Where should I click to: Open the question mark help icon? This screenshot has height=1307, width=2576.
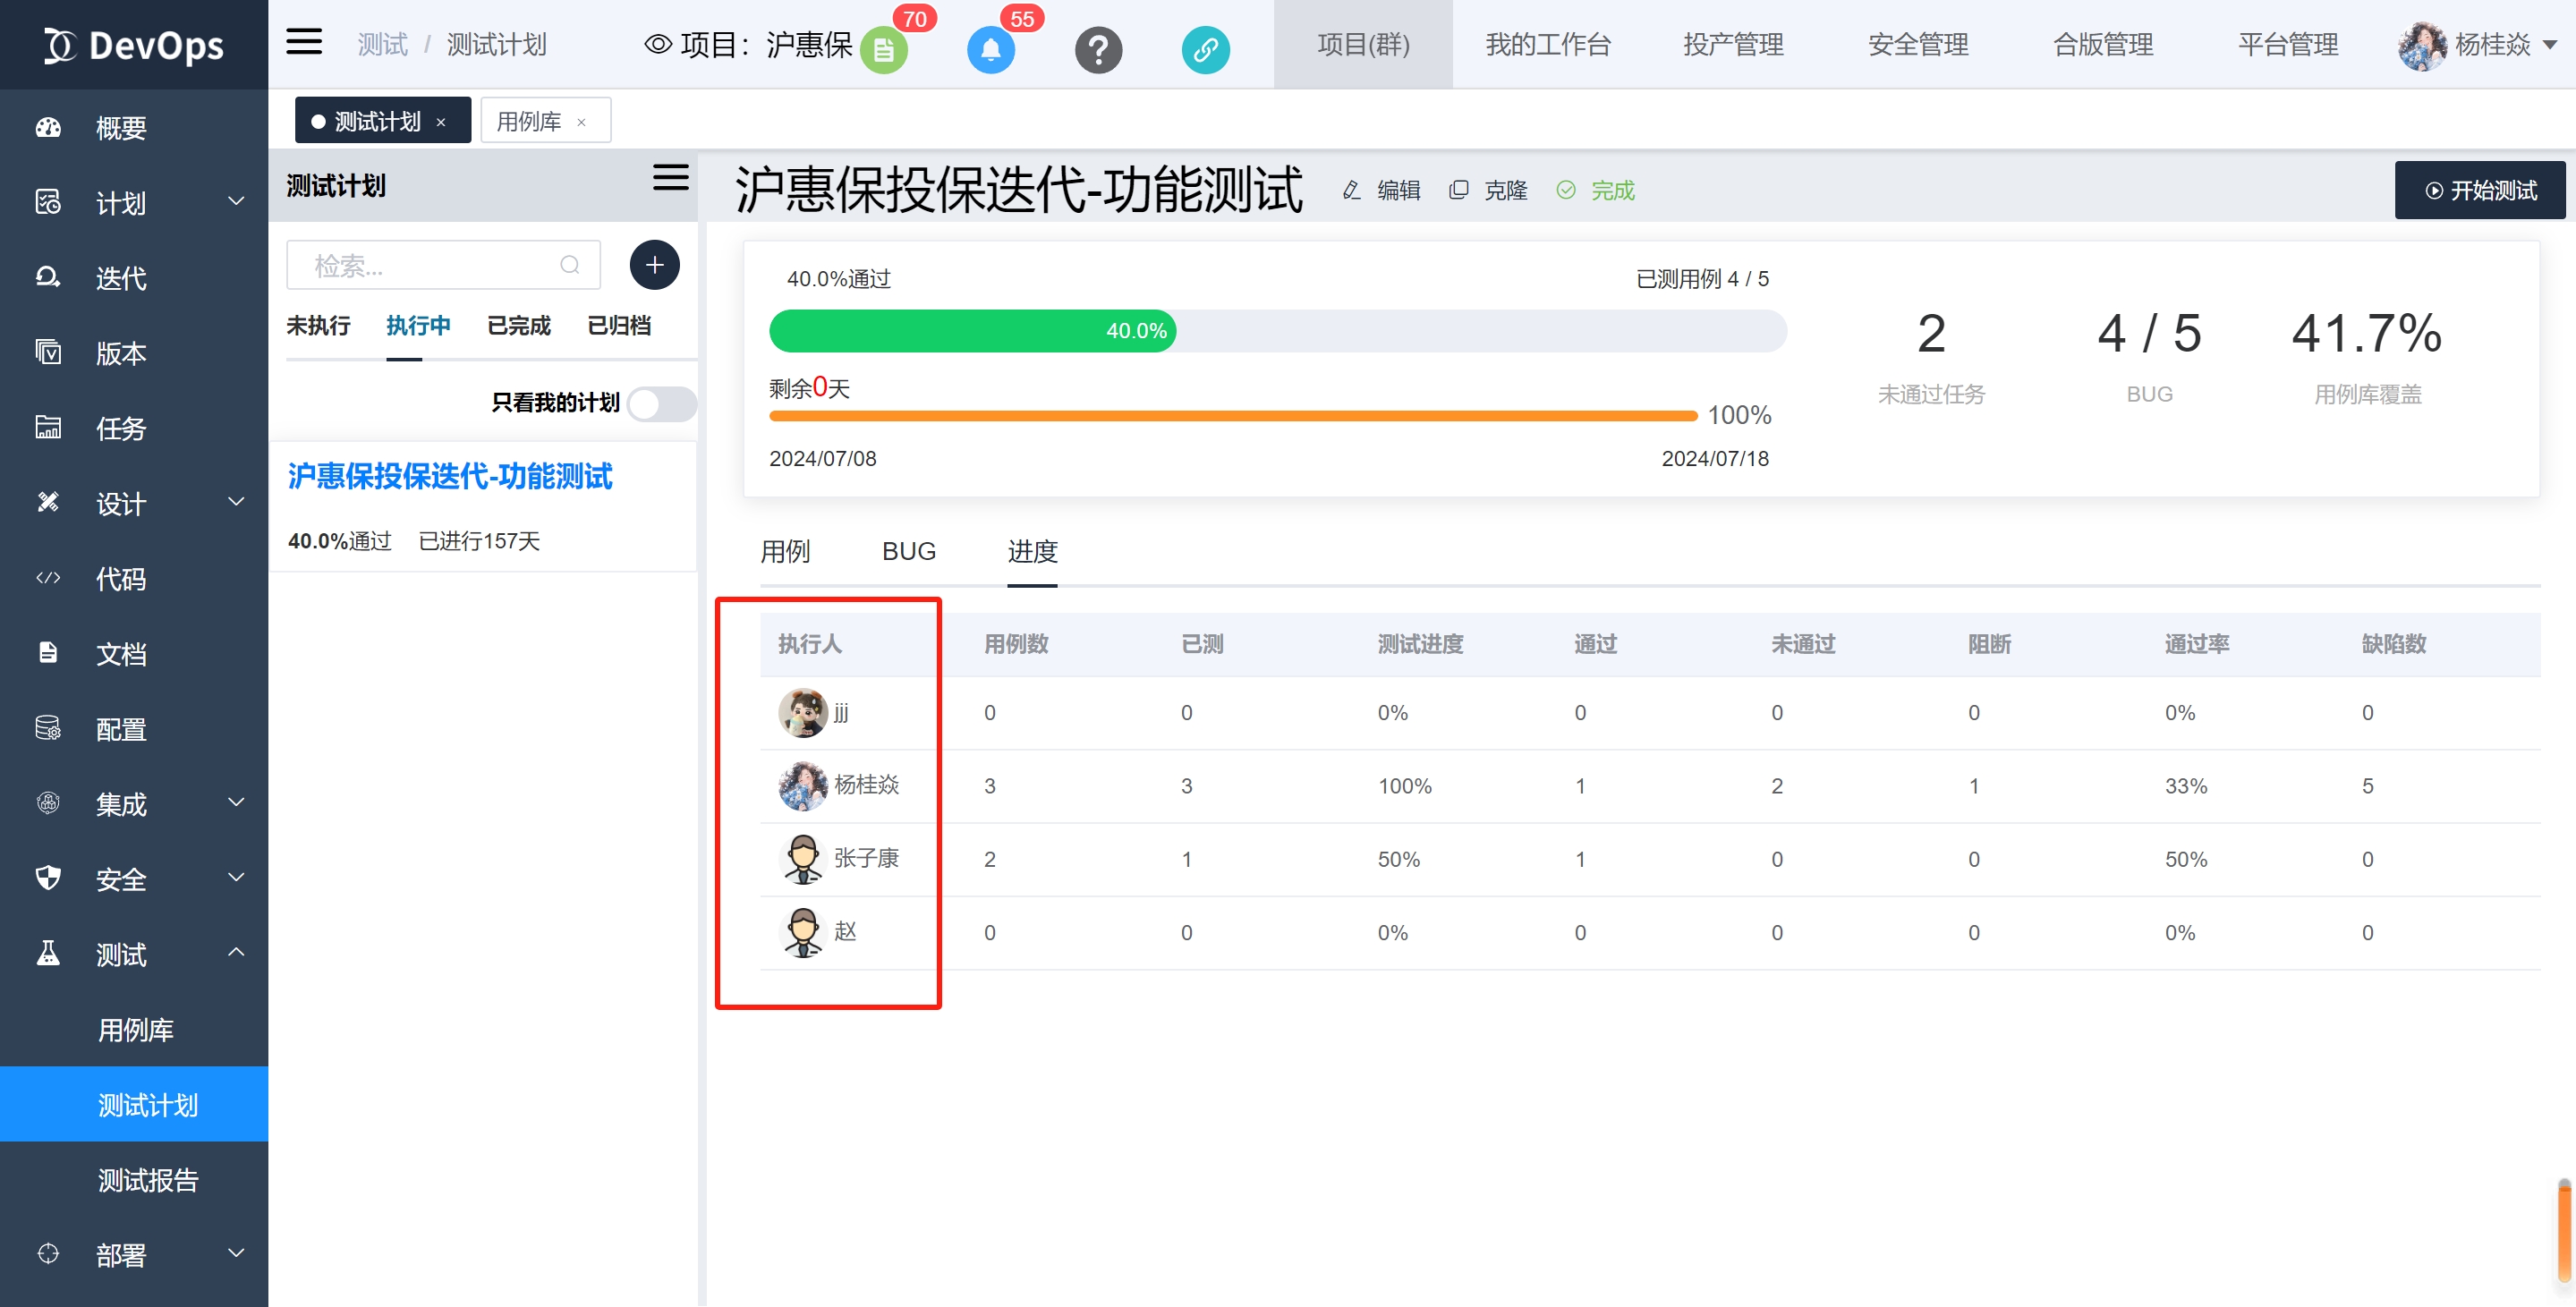click(1098, 49)
